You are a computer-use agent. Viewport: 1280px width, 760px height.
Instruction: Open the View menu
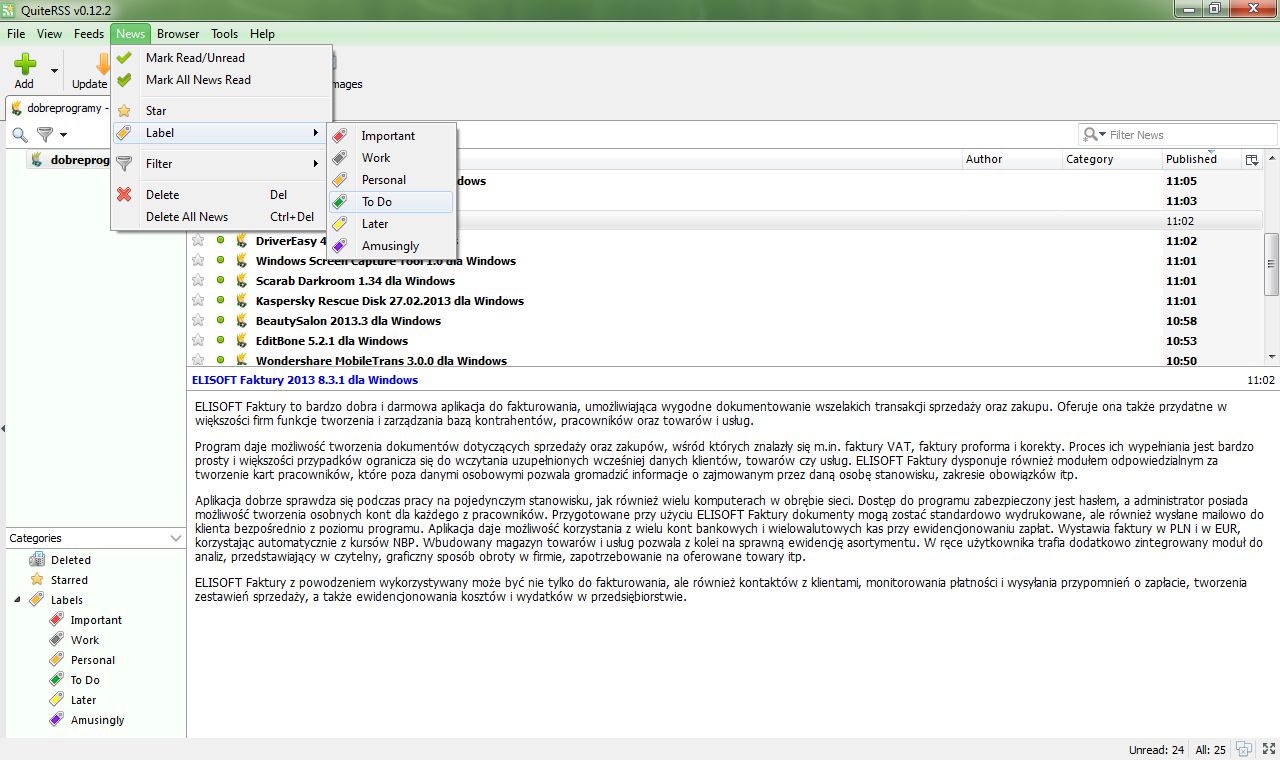click(x=49, y=33)
